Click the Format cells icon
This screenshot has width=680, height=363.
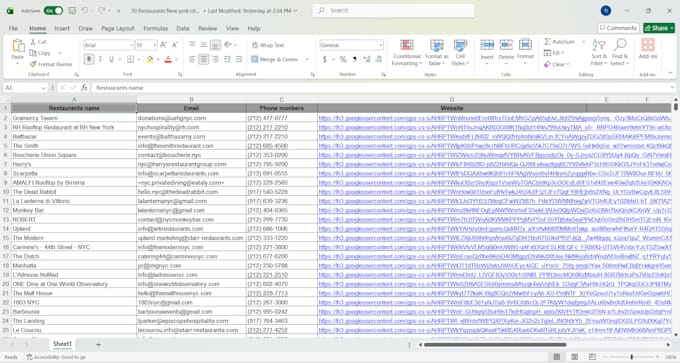[525, 45]
